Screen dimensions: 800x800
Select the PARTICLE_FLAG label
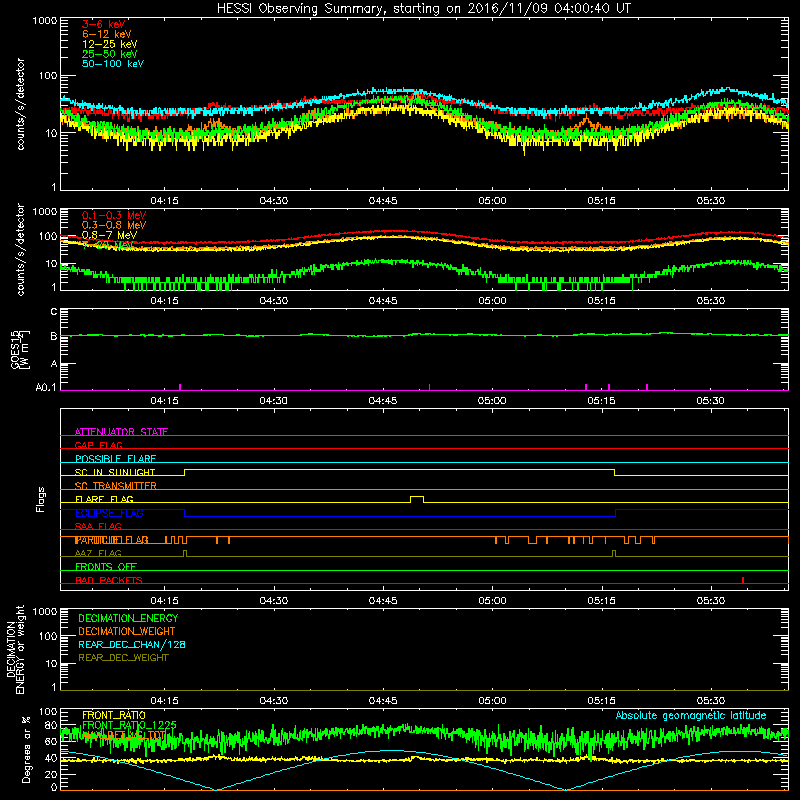click(x=111, y=540)
